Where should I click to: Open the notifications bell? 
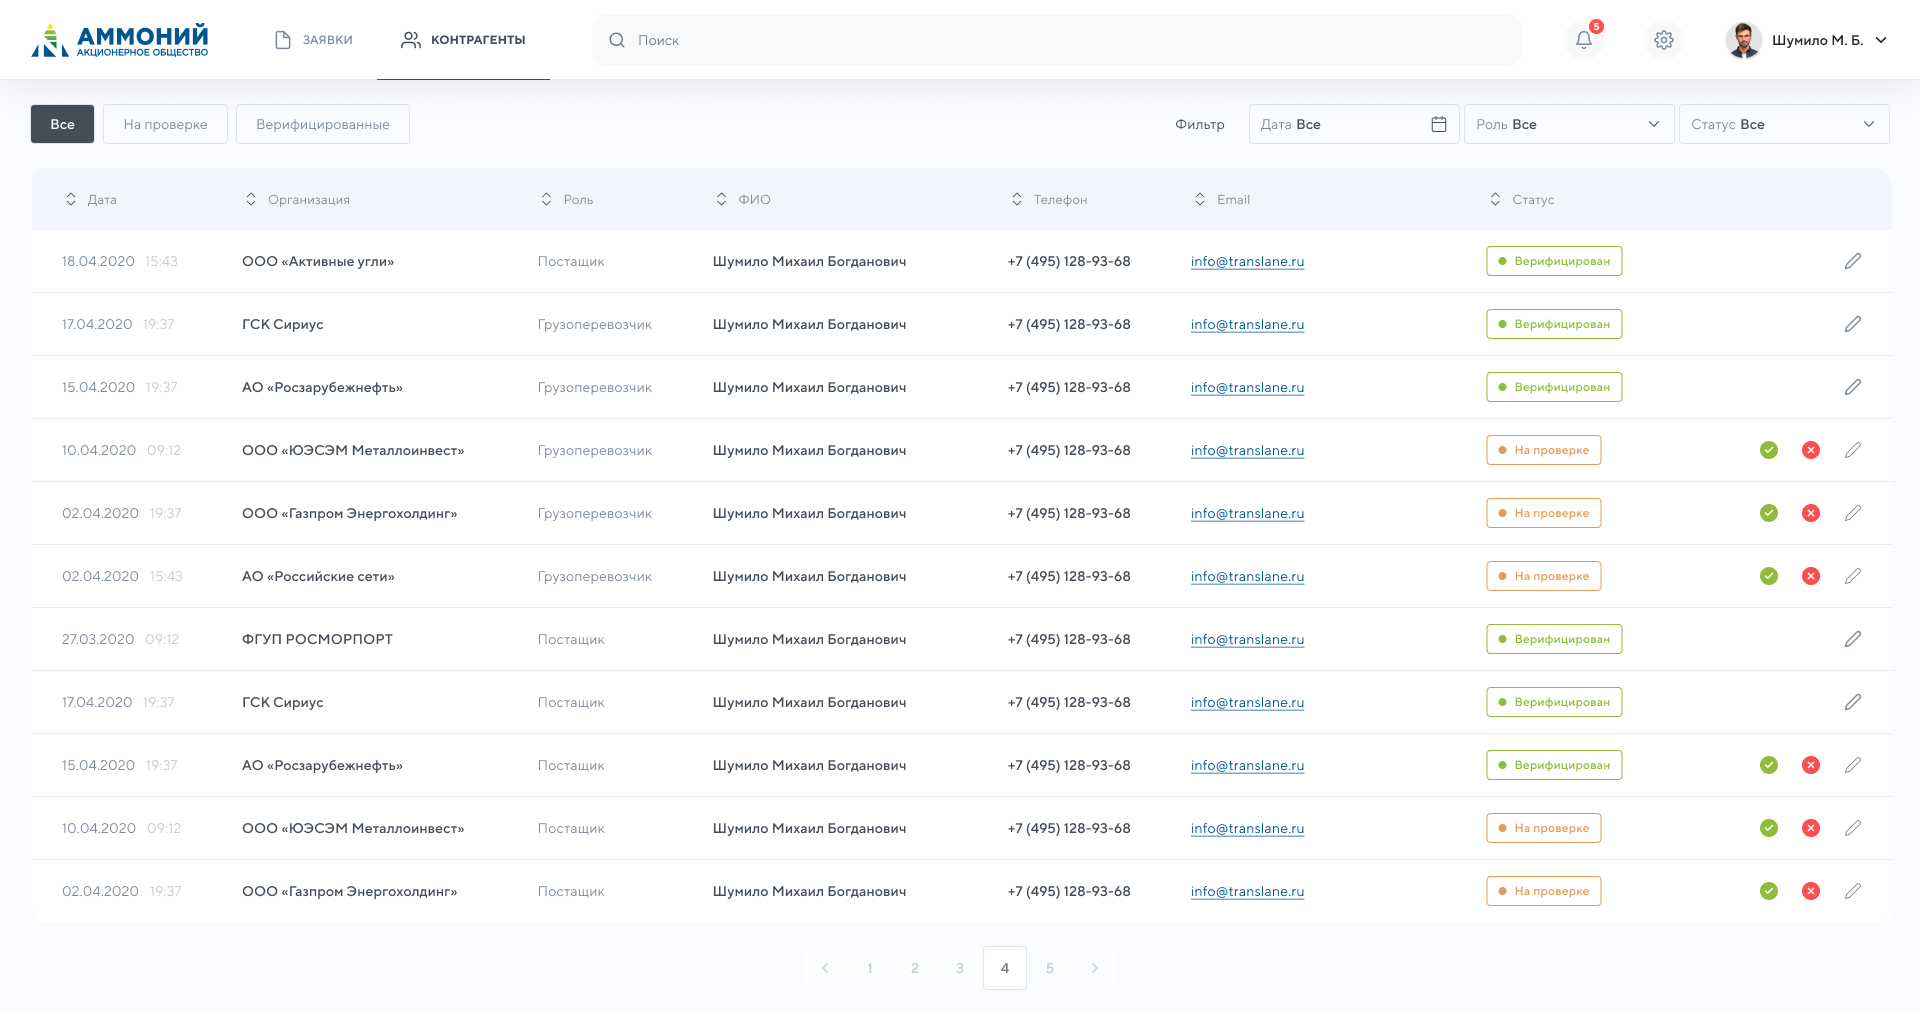point(1584,40)
